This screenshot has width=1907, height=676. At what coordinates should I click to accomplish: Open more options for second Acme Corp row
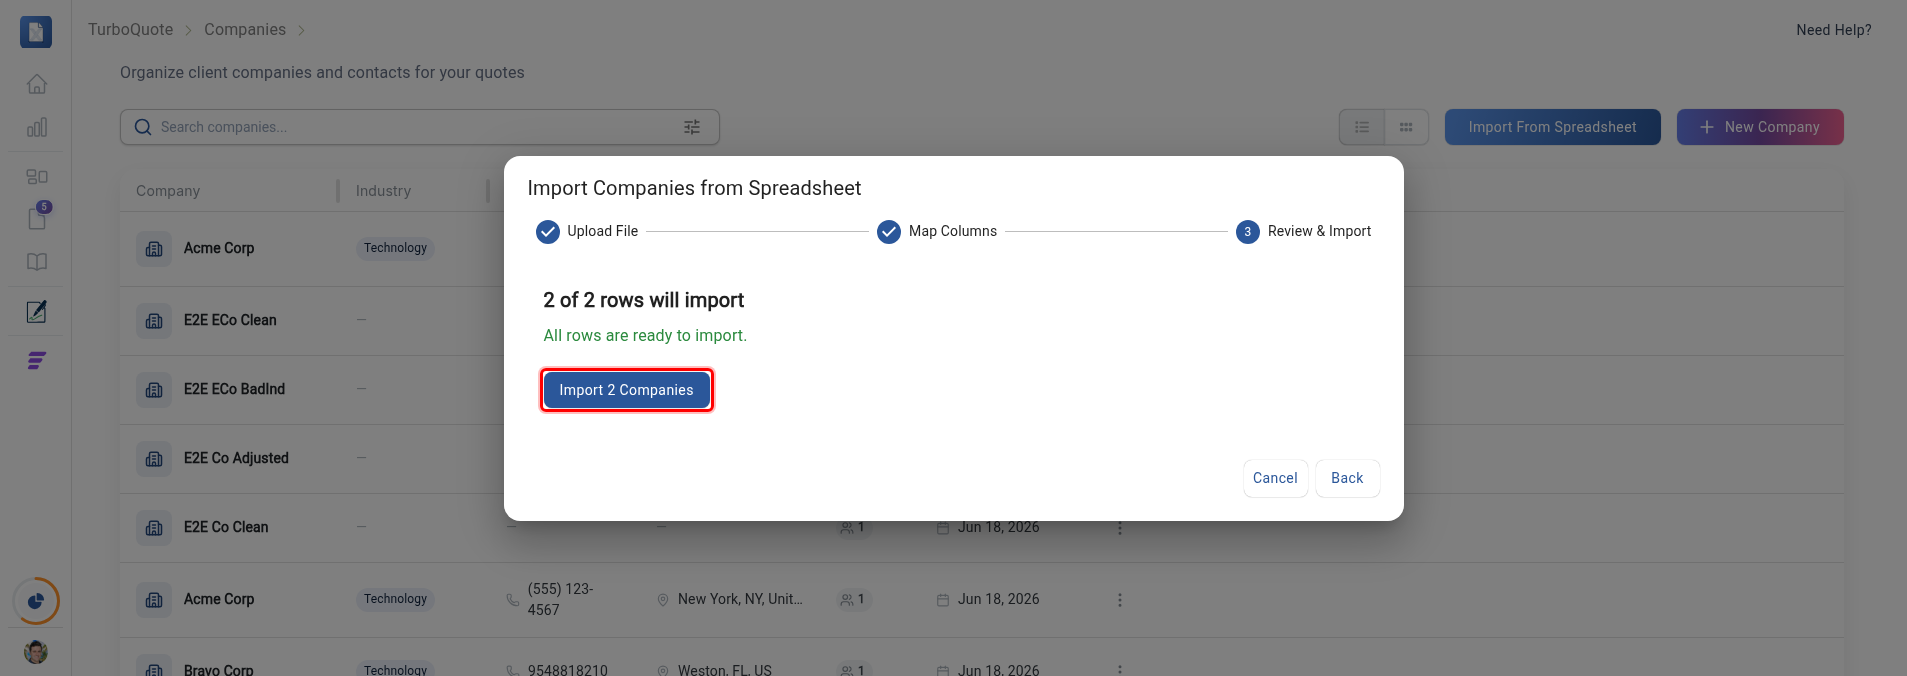(1120, 600)
